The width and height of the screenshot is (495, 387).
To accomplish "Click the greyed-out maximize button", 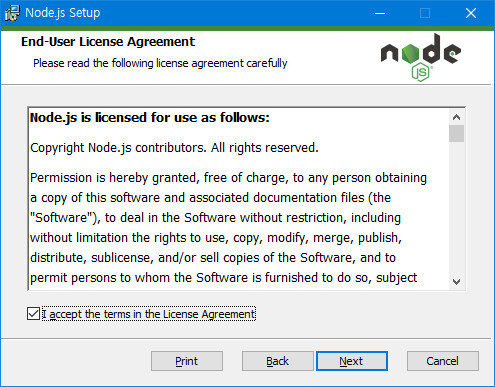I will 425,13.
